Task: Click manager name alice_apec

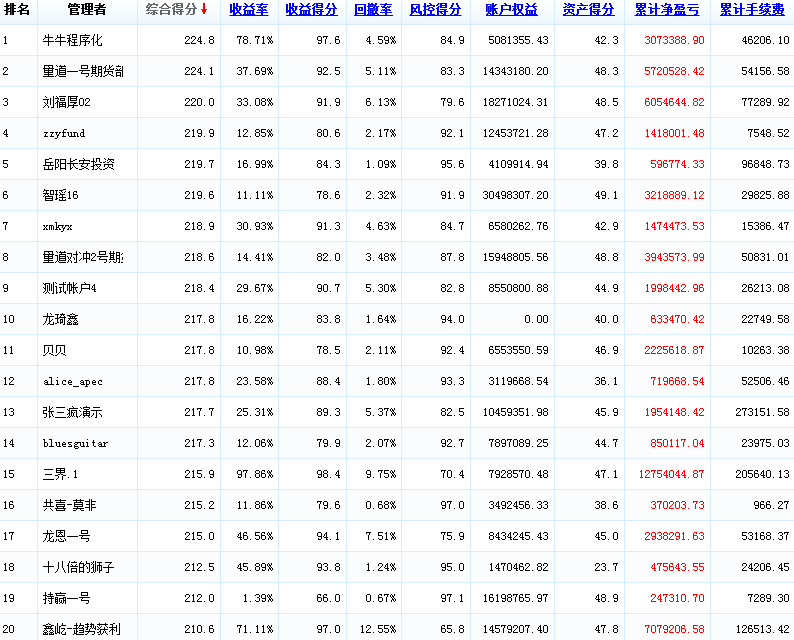Action: [x=73, y=382]
